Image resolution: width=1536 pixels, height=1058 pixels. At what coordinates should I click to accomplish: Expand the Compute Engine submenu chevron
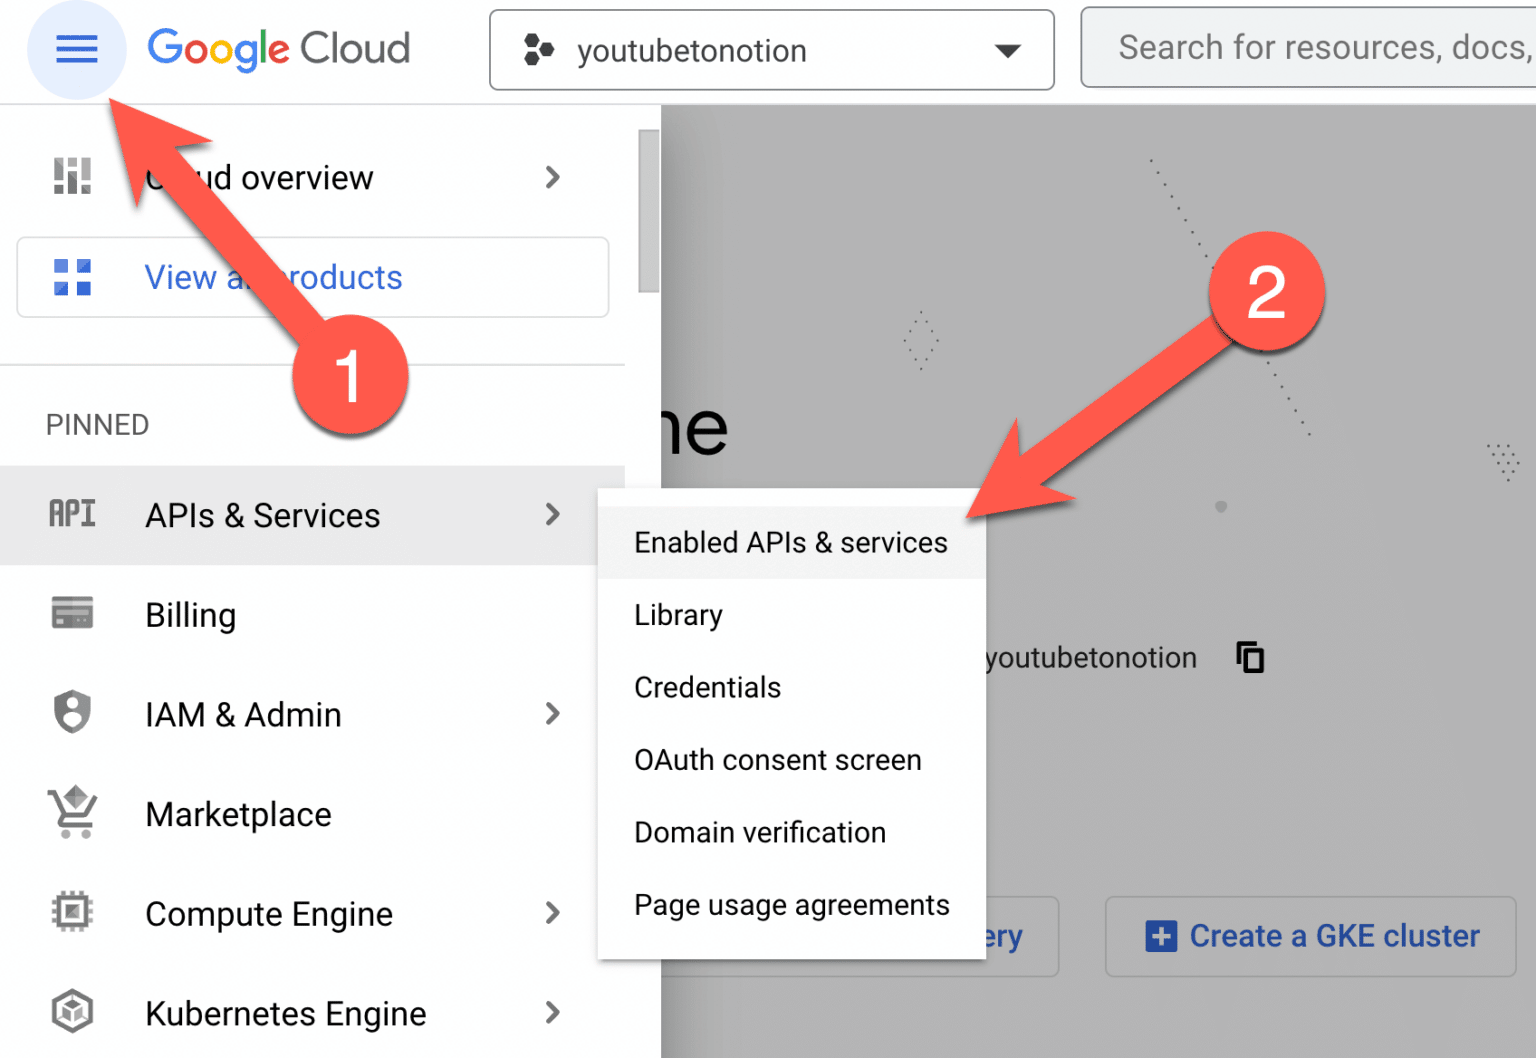tap(552, 912)
